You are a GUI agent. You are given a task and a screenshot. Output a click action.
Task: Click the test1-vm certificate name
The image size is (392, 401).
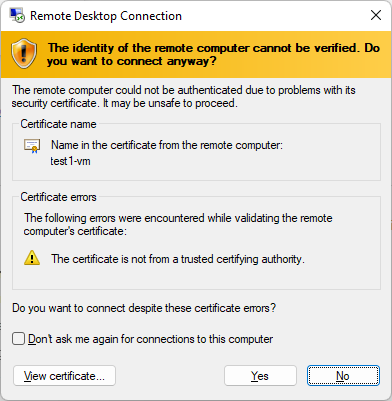pyautogui.click(x=70, y=161)
